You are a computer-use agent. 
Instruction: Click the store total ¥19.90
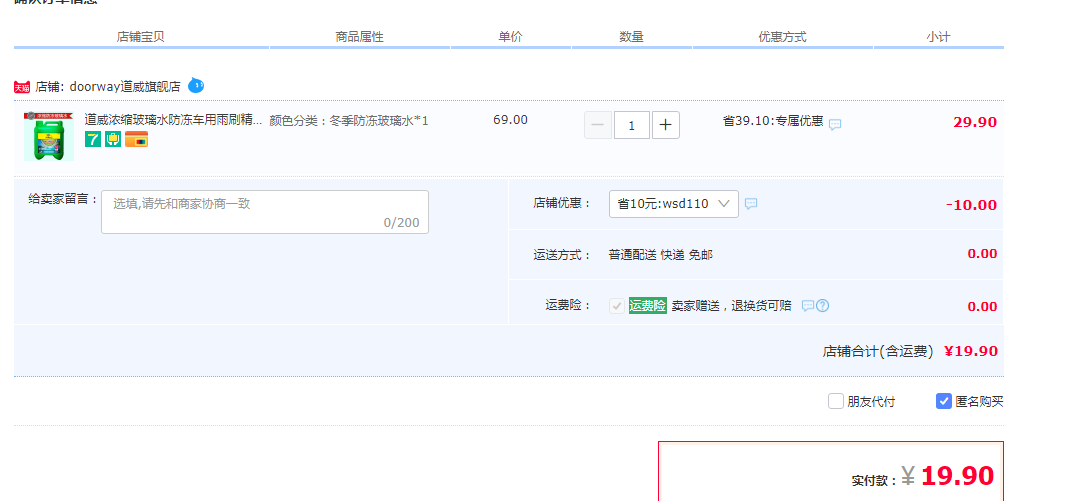pyautogui.click(x=971, y=351)
